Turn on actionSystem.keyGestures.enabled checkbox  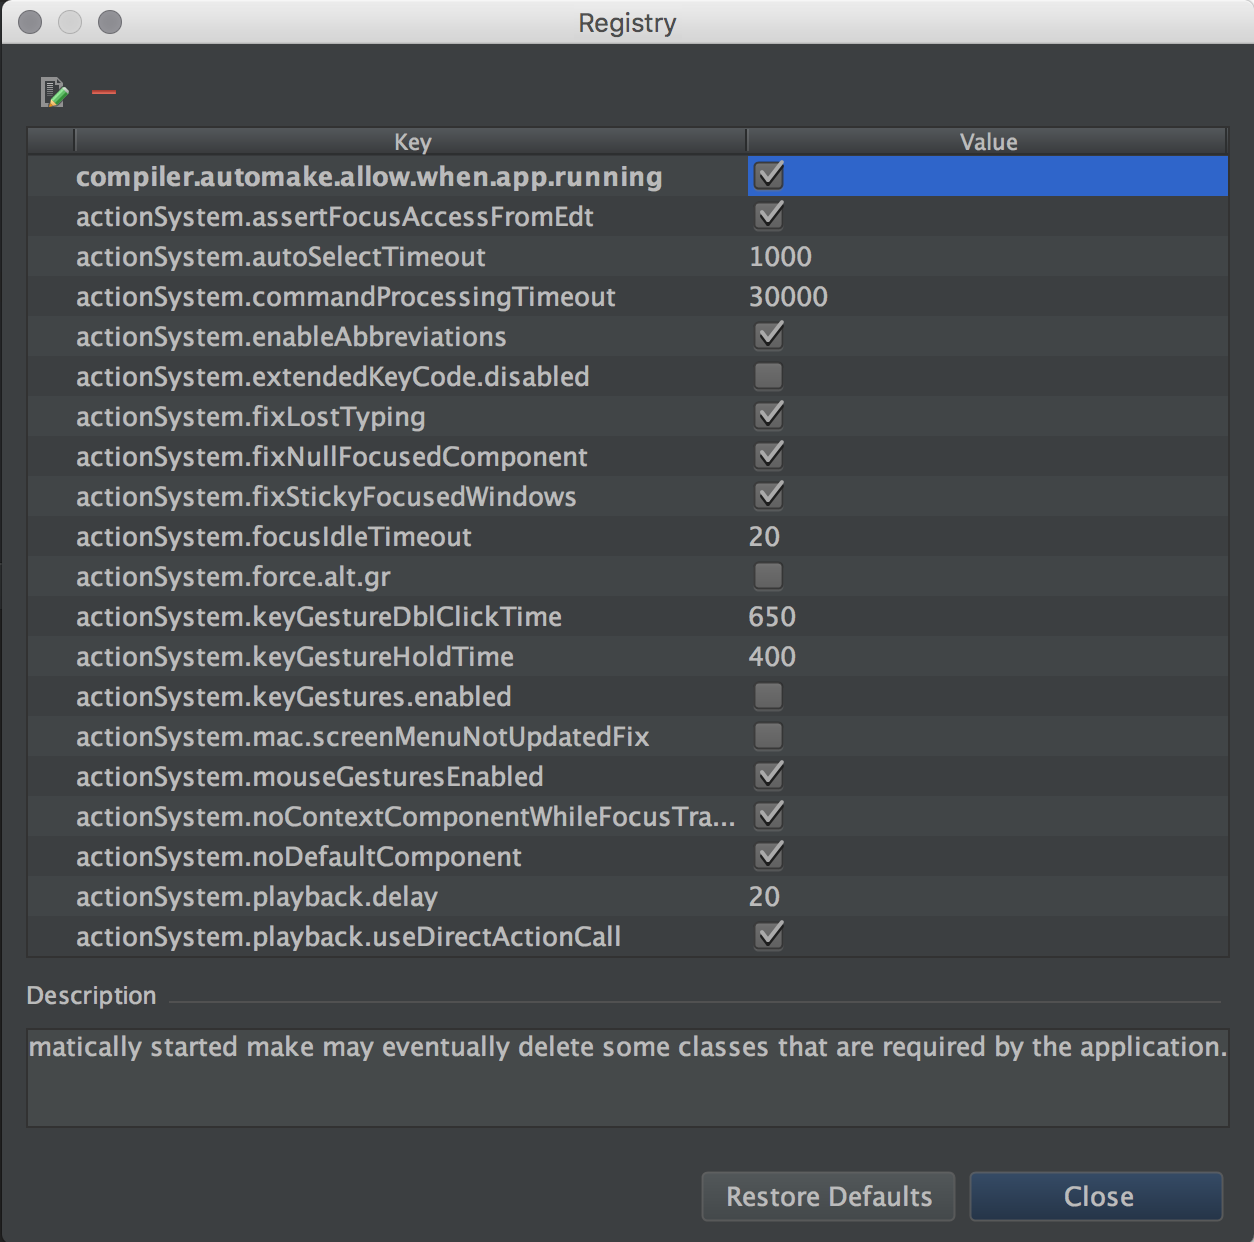coord(769,696)
